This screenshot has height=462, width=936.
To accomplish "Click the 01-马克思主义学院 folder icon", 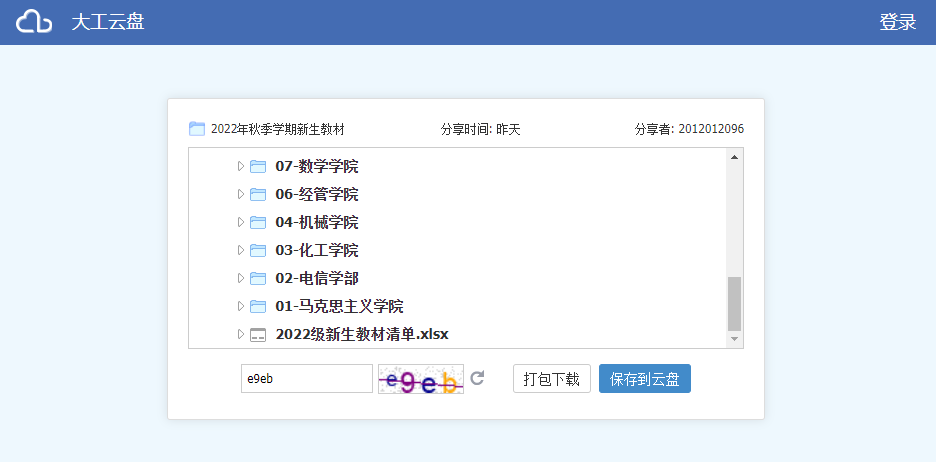I will (258, 306).
